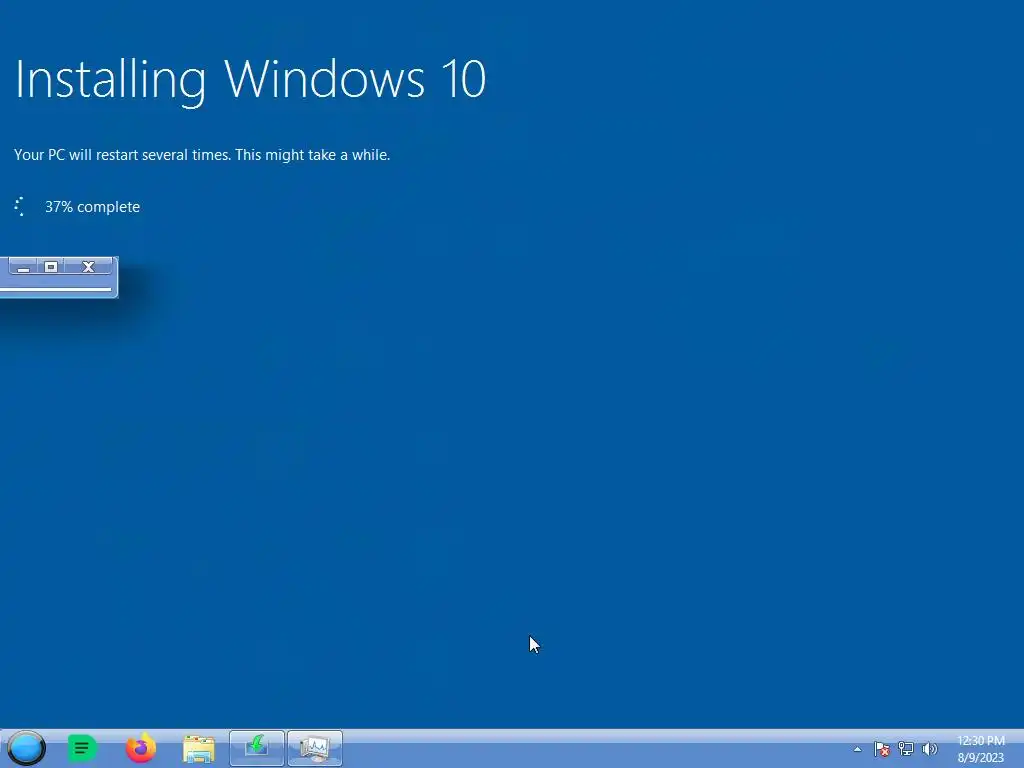Maximize the partially hidden window
This screenshot has height=768, width=1024.
tap(51, 266)
